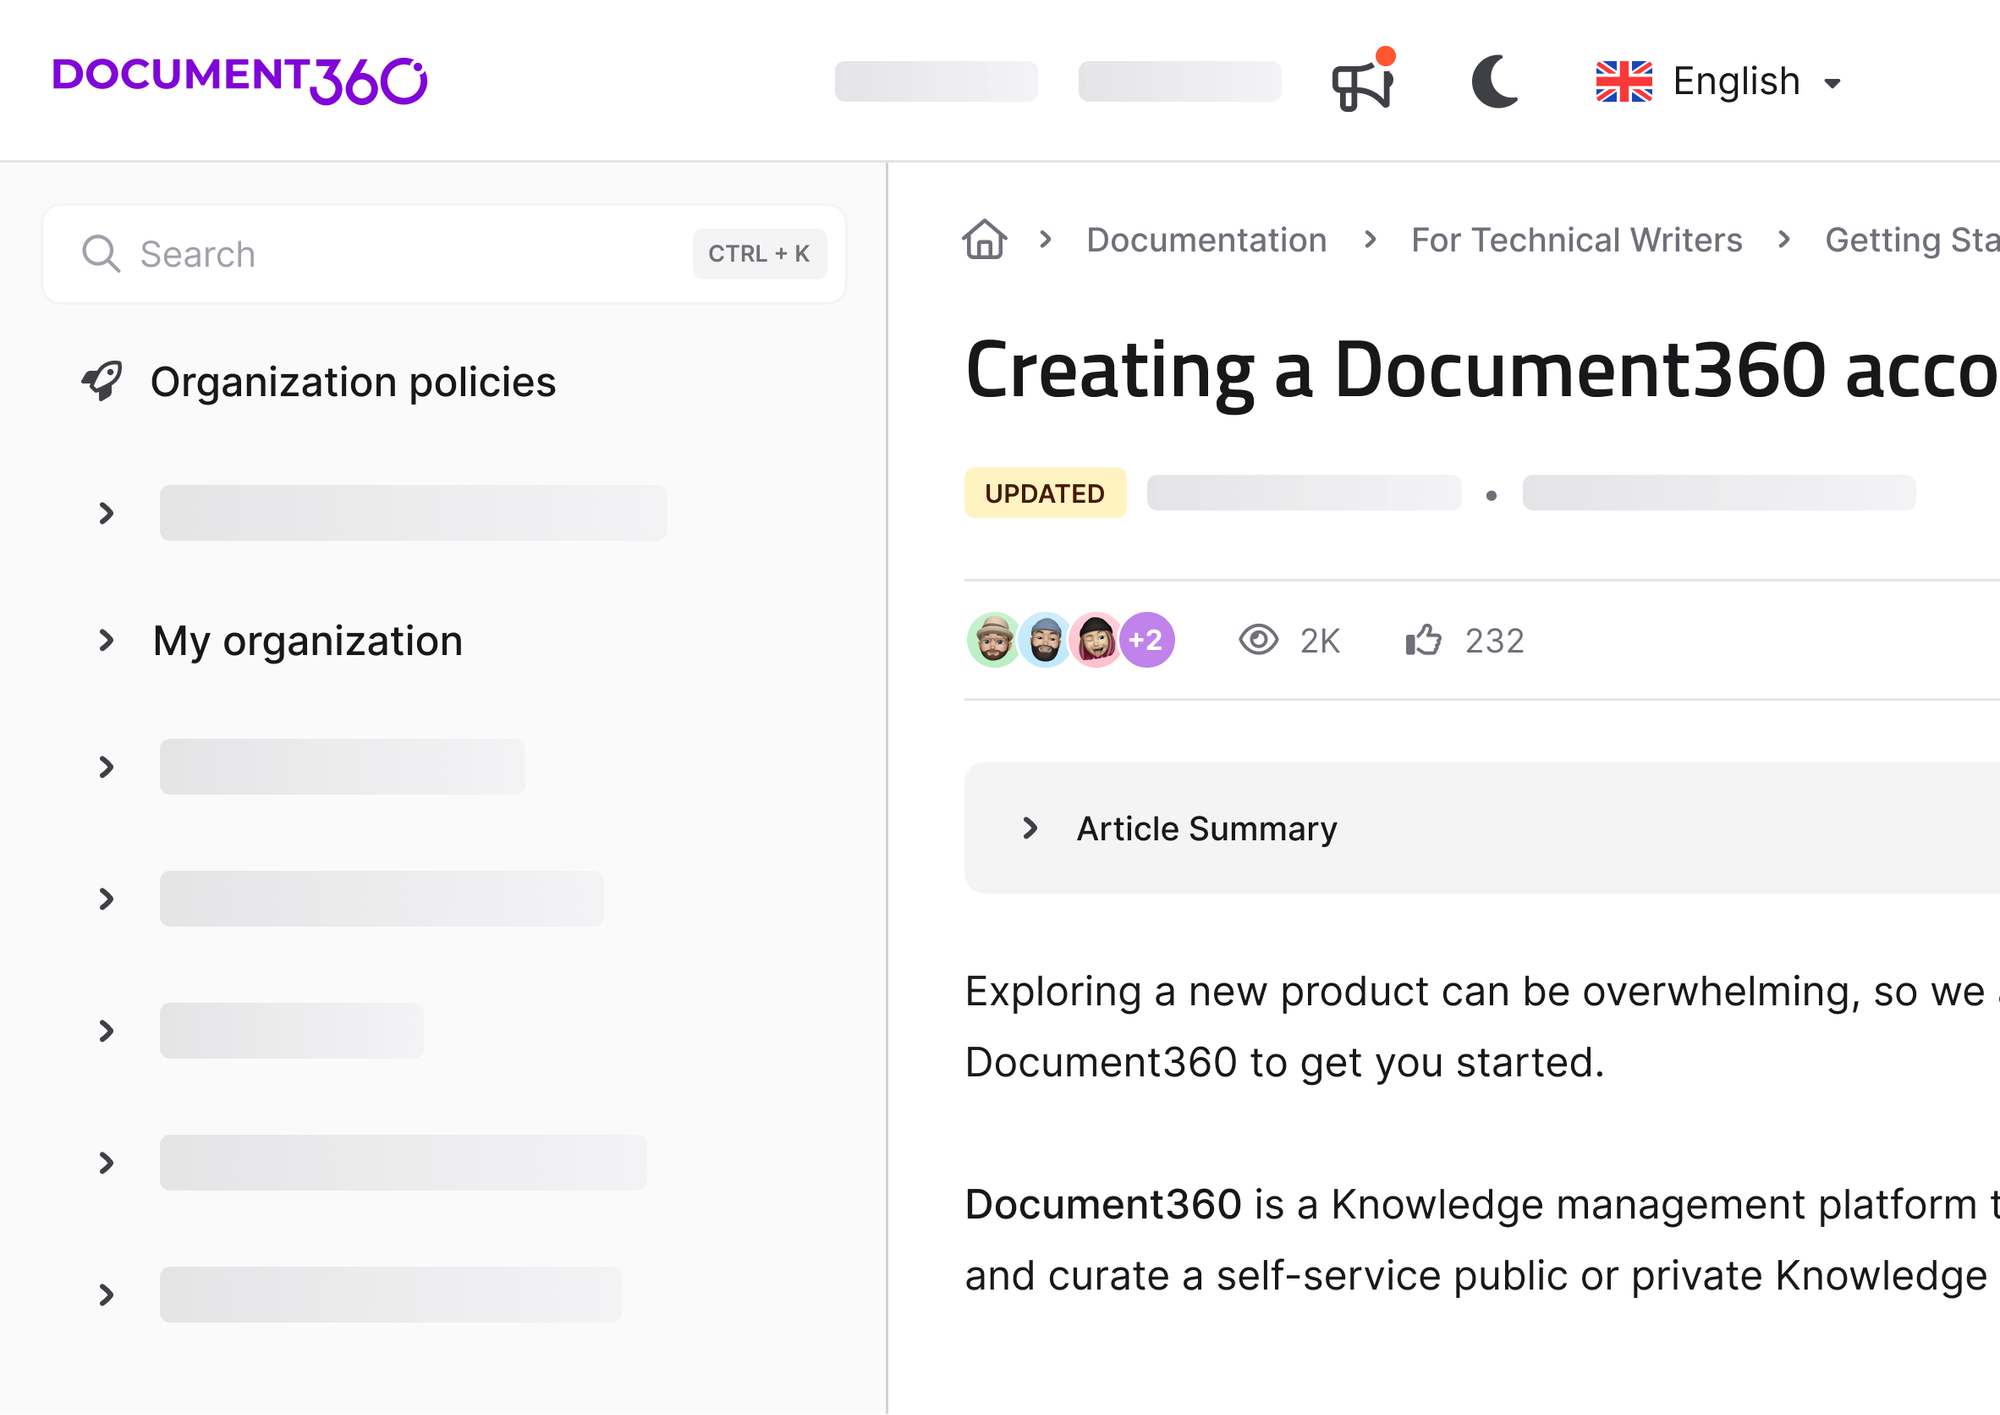
Task: Expand the My organization chevron
Action: pyautogui.click(x=106, y=640)
